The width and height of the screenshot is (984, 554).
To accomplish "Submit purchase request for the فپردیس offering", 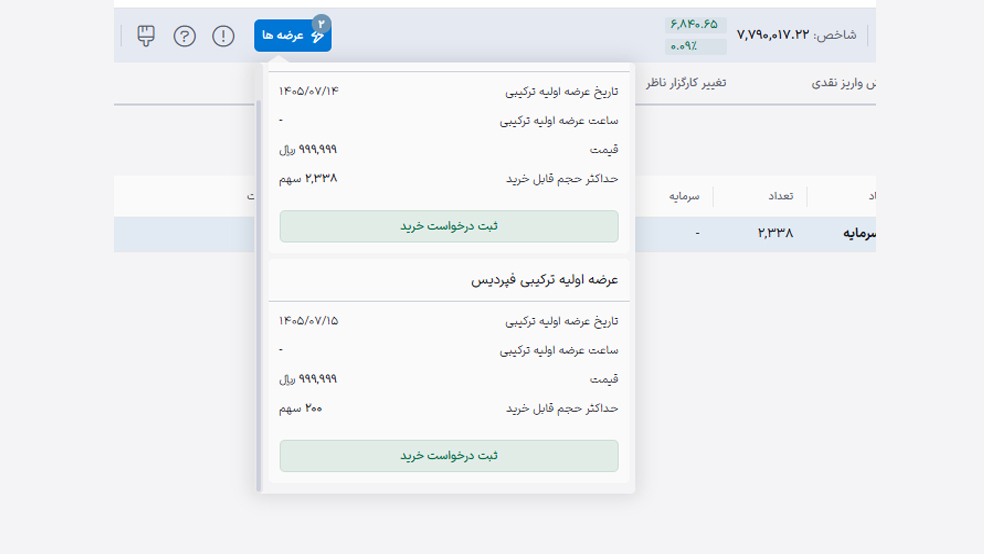I will 449,455.
